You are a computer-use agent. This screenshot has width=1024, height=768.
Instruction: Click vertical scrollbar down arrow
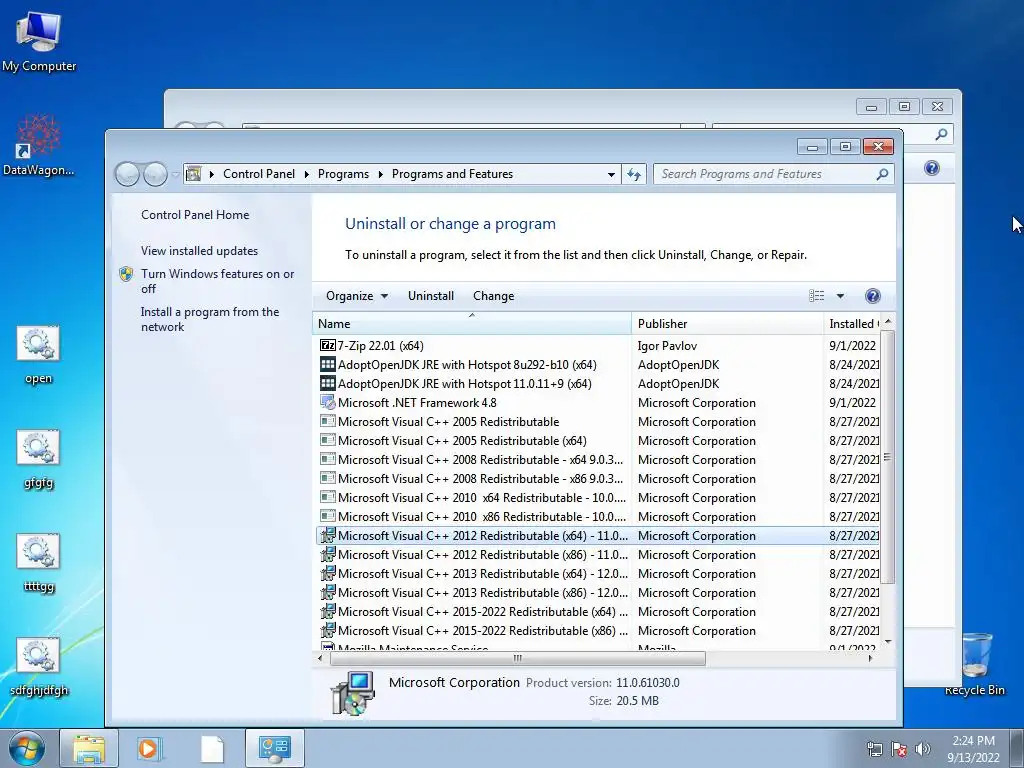point(888,641)
